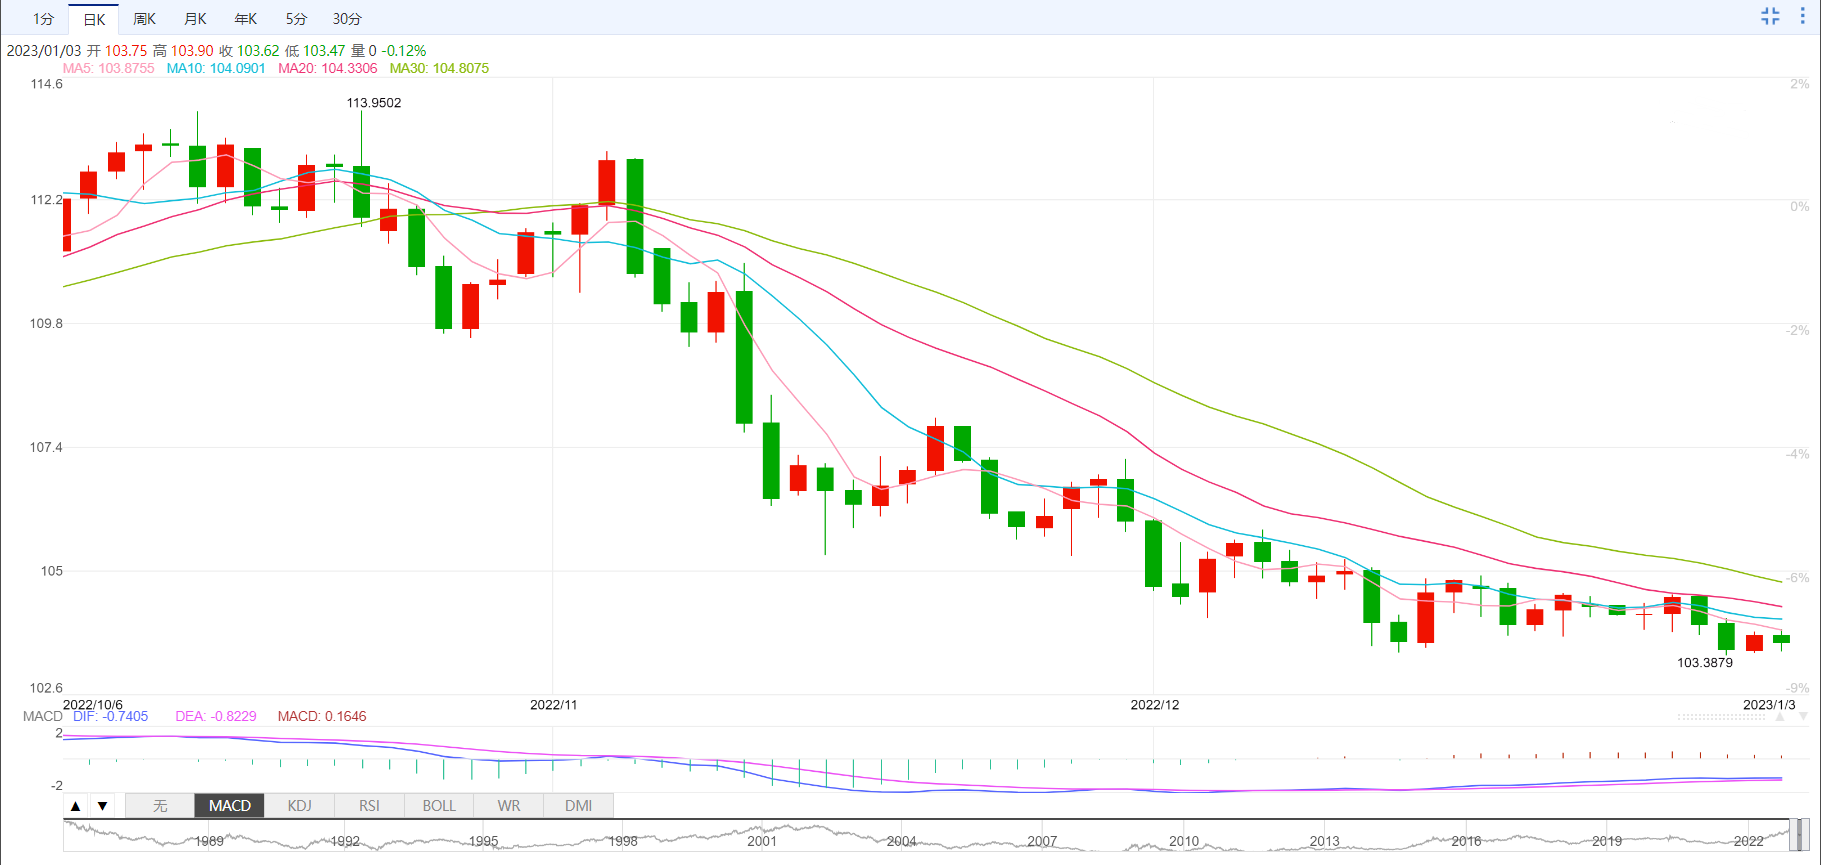Select the DMI indicator button
The height and width of the screenshot is (865, 1821).
pos(578,806)
